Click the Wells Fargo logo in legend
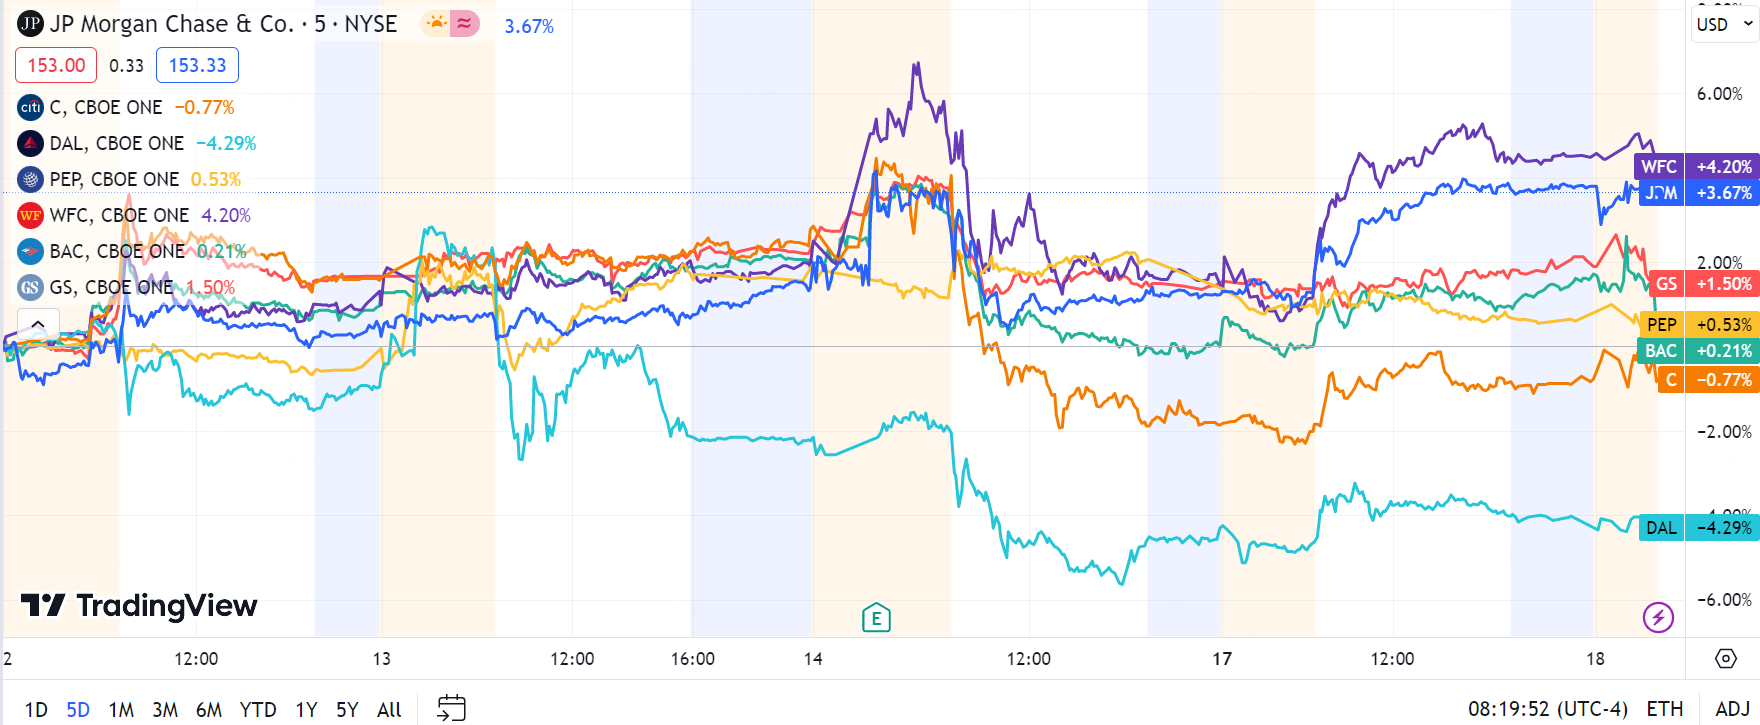Viewport: 1760px width, 725px height. pos(31,215)
